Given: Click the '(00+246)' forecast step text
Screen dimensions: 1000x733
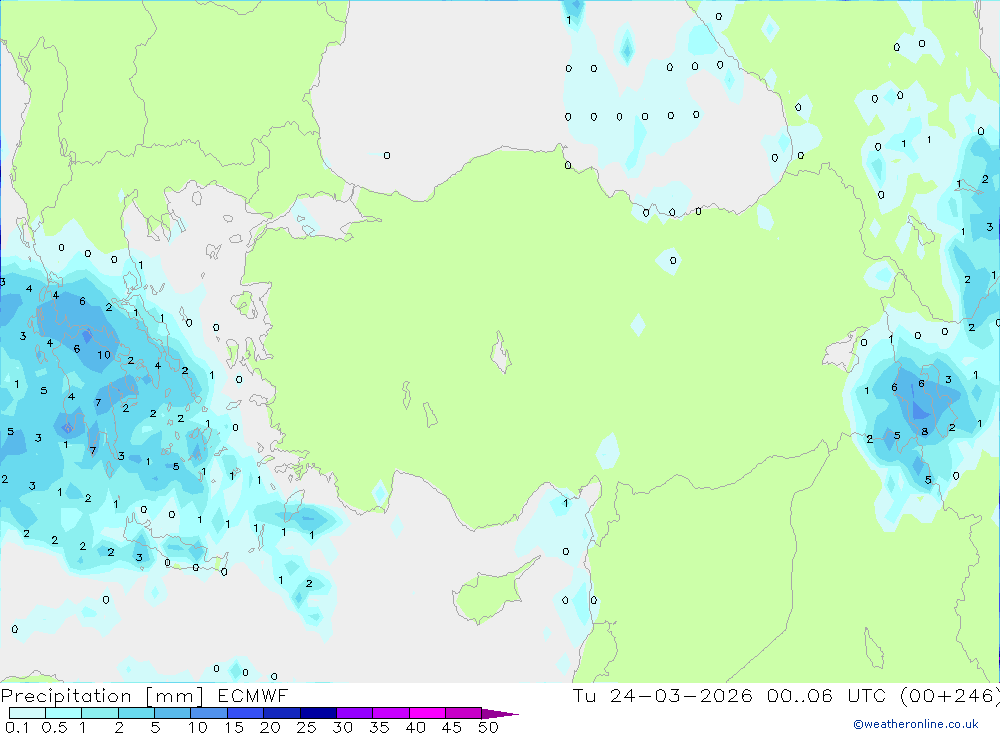Looking at the screenshot, I should 950,696.
